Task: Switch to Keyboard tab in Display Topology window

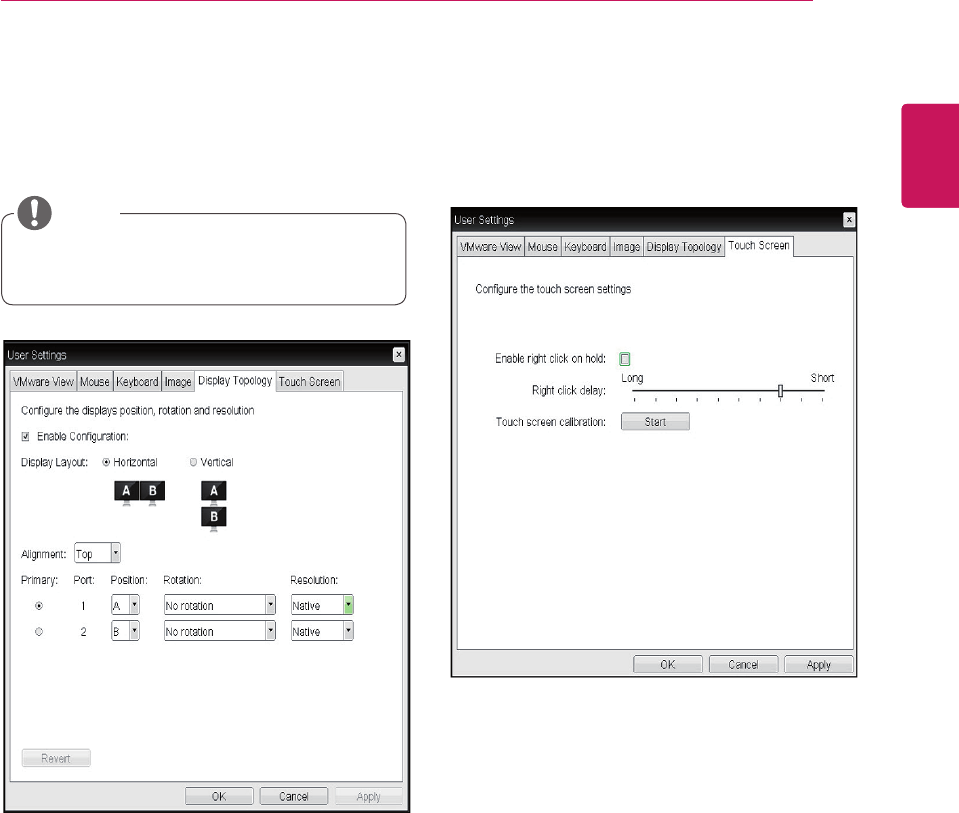Action: tap(137, 382)
